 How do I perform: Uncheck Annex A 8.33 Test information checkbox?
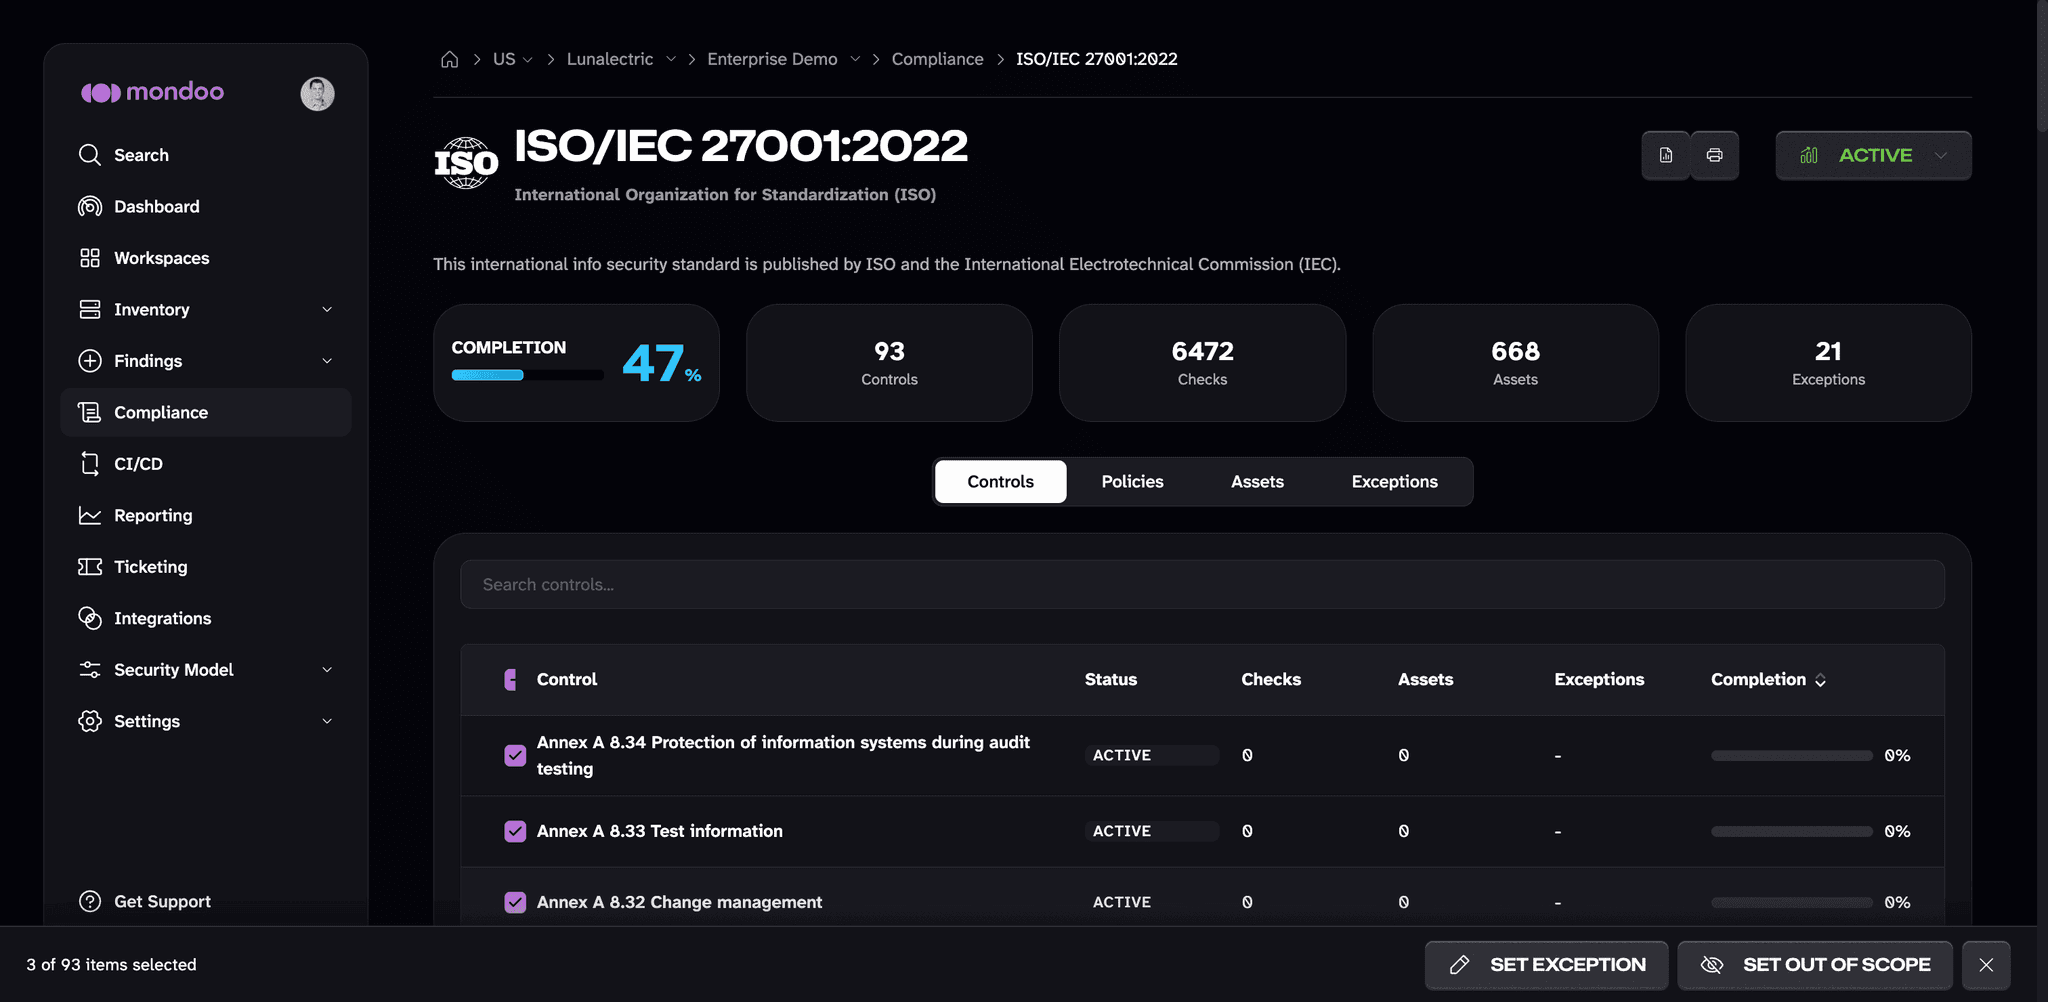[515, 831]
